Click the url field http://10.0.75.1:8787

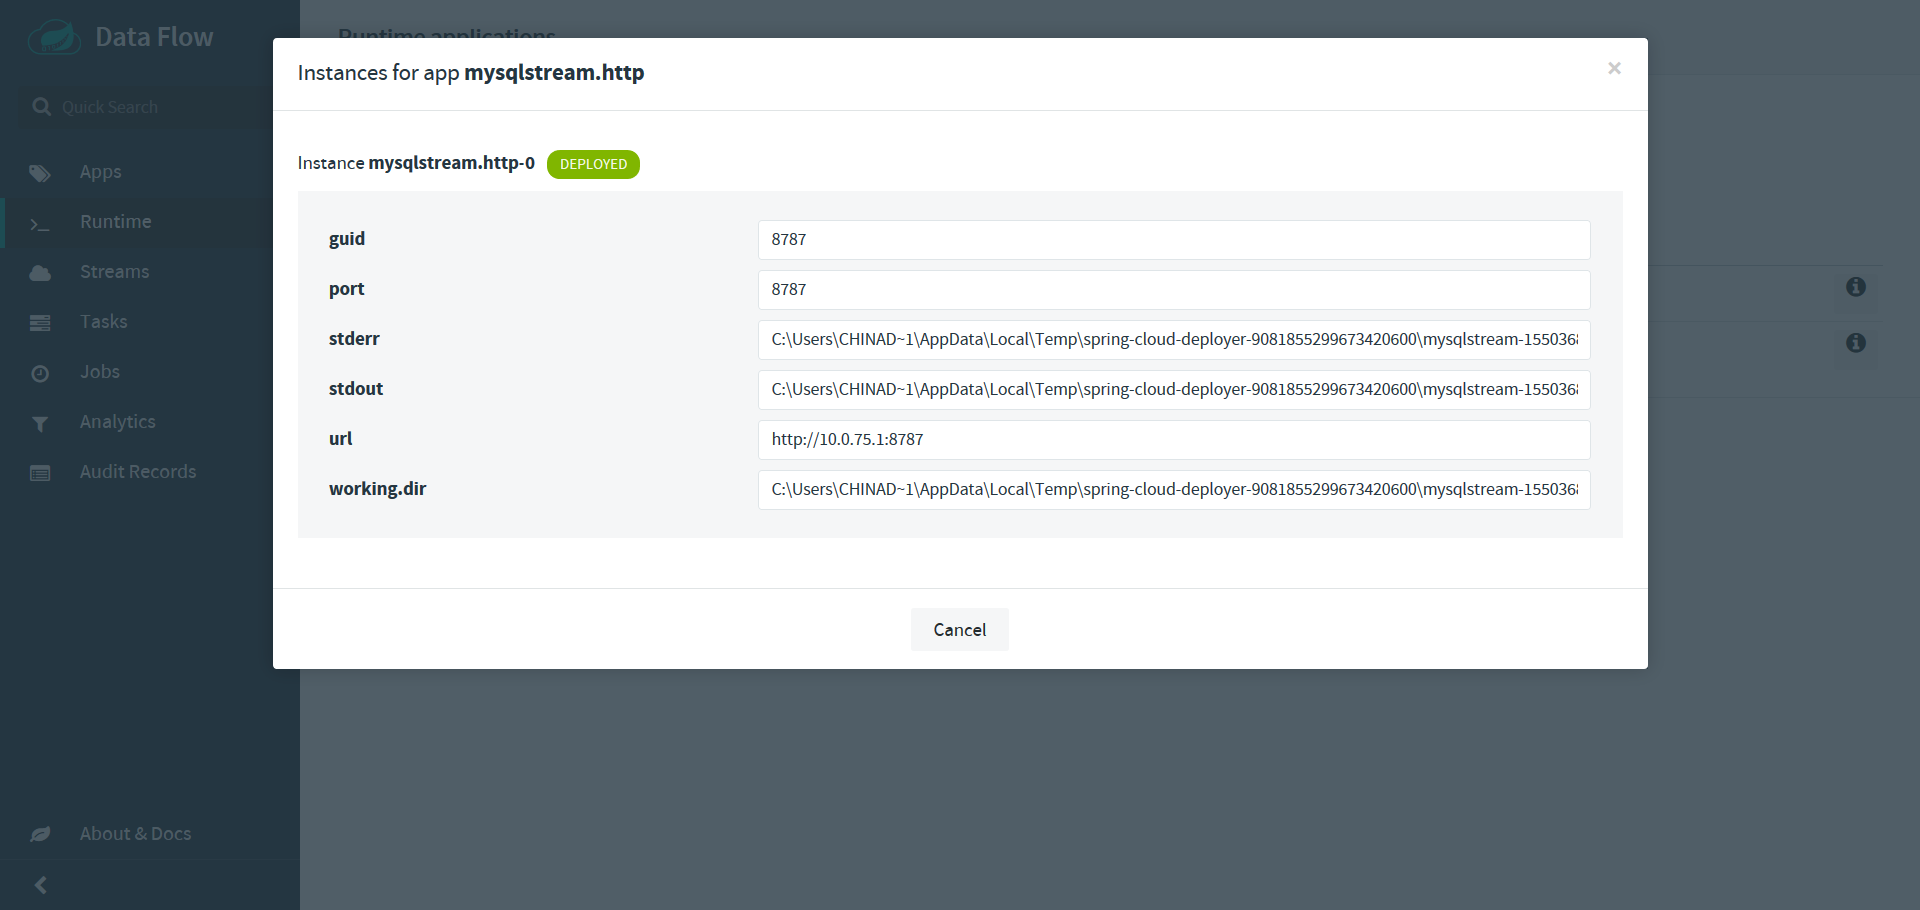(1174, 440)
